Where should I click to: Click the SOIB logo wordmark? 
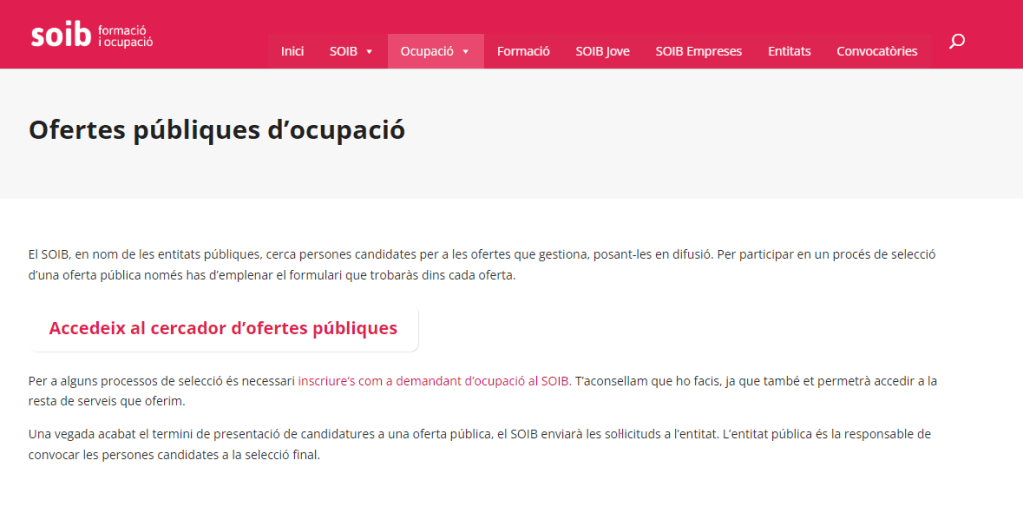click(x=61, y=36)
